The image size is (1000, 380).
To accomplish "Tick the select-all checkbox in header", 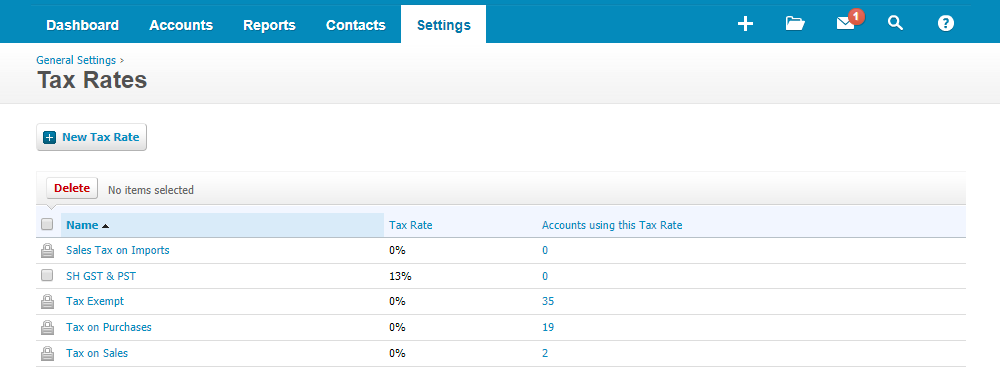I will (x=47, y=224).
